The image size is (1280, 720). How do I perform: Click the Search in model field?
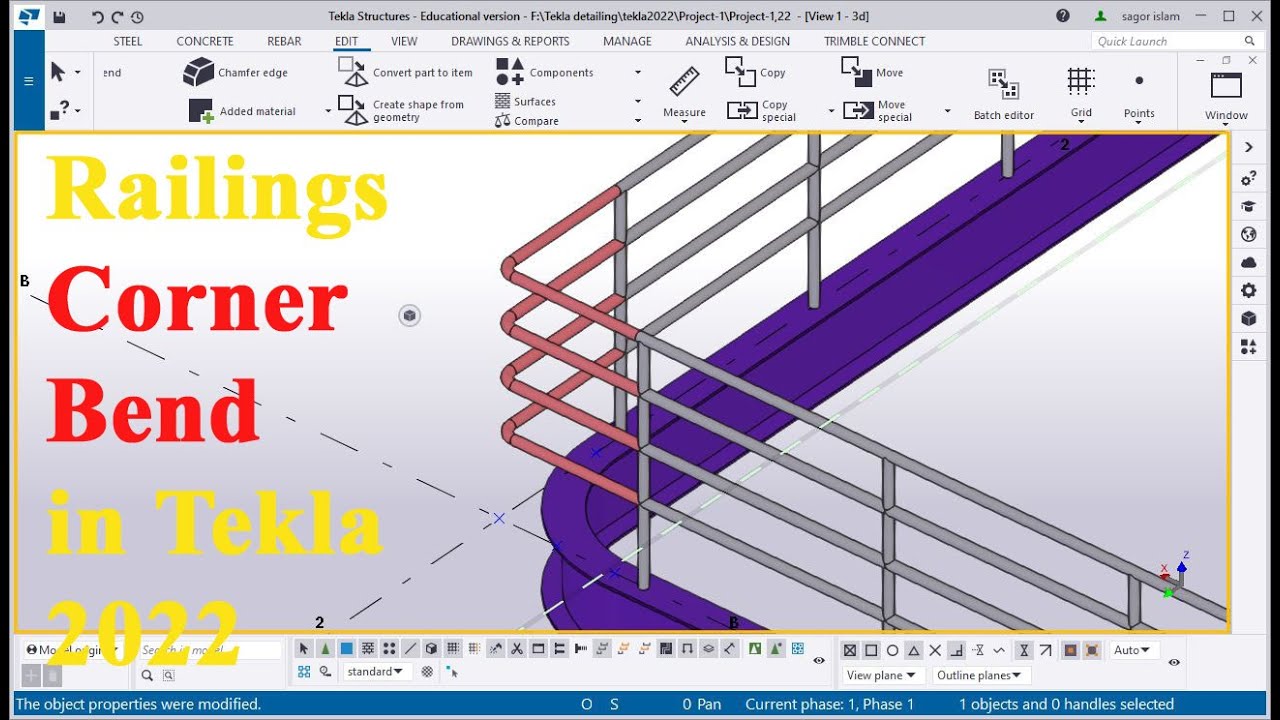point(210,650)
